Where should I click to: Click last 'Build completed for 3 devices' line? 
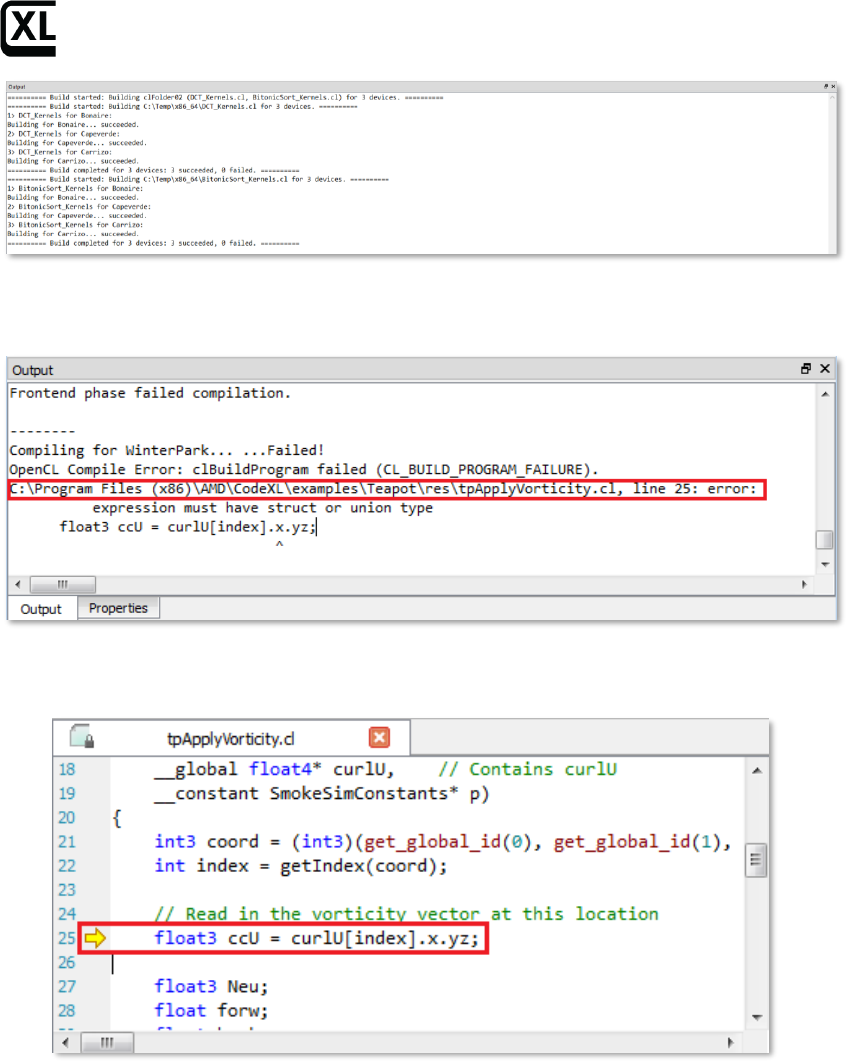coord(153,243)
